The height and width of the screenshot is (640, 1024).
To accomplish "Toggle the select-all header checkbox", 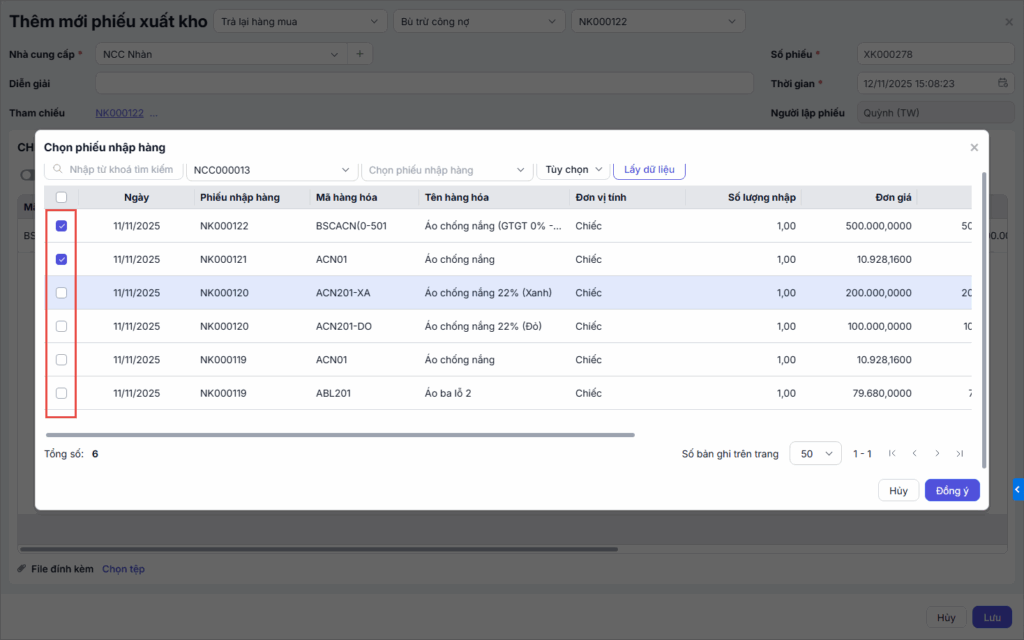I will point(61,198).
